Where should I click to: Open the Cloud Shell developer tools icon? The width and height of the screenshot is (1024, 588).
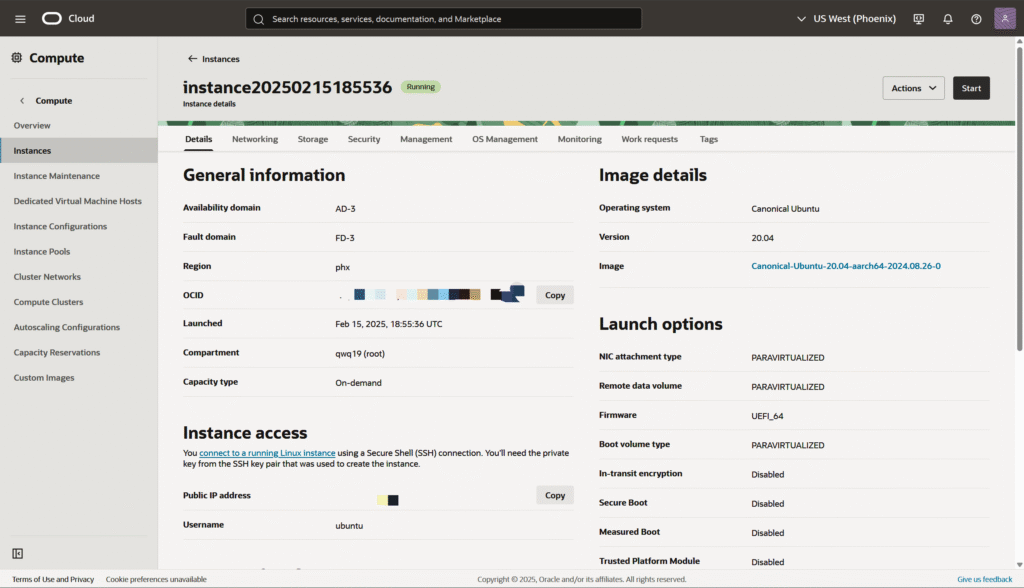click(919, 19)
